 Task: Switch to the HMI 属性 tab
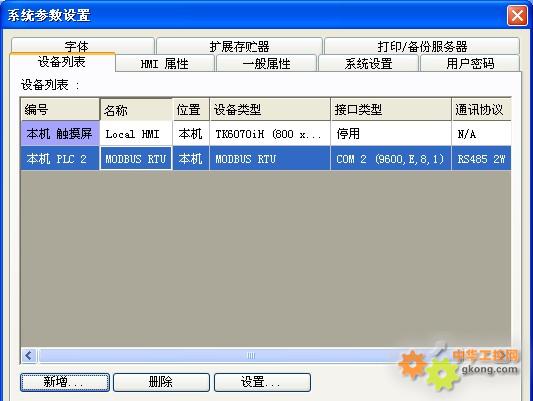[x=165, y=63]
